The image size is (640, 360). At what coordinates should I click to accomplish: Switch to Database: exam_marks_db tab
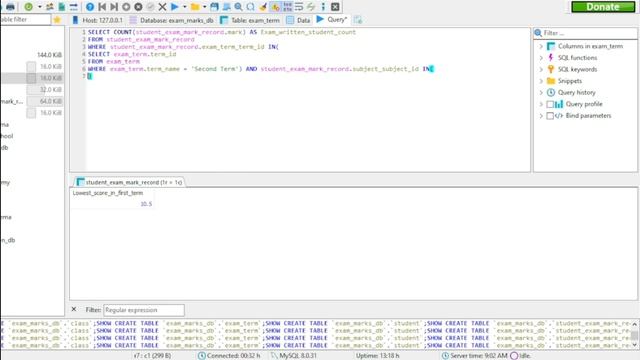click(172, 20)
